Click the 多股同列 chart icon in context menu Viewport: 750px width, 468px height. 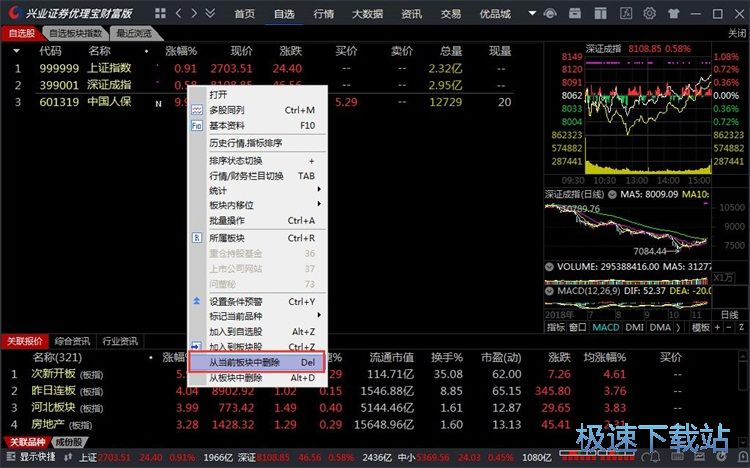tap(197, 110)
